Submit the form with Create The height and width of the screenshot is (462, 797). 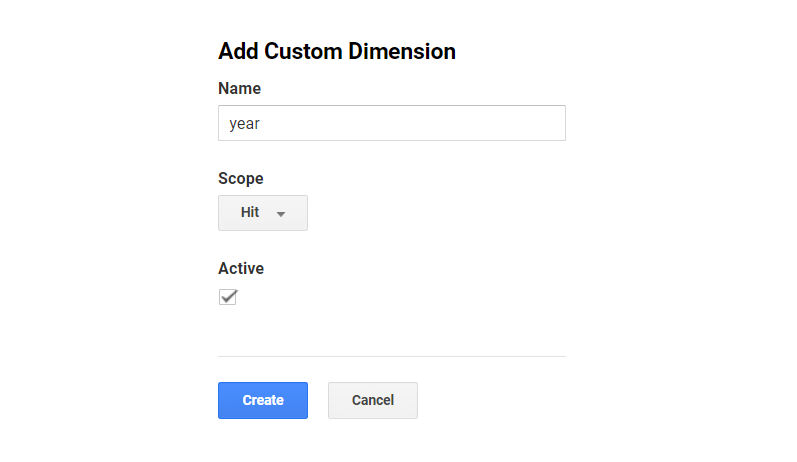click(x=263, y=401)
